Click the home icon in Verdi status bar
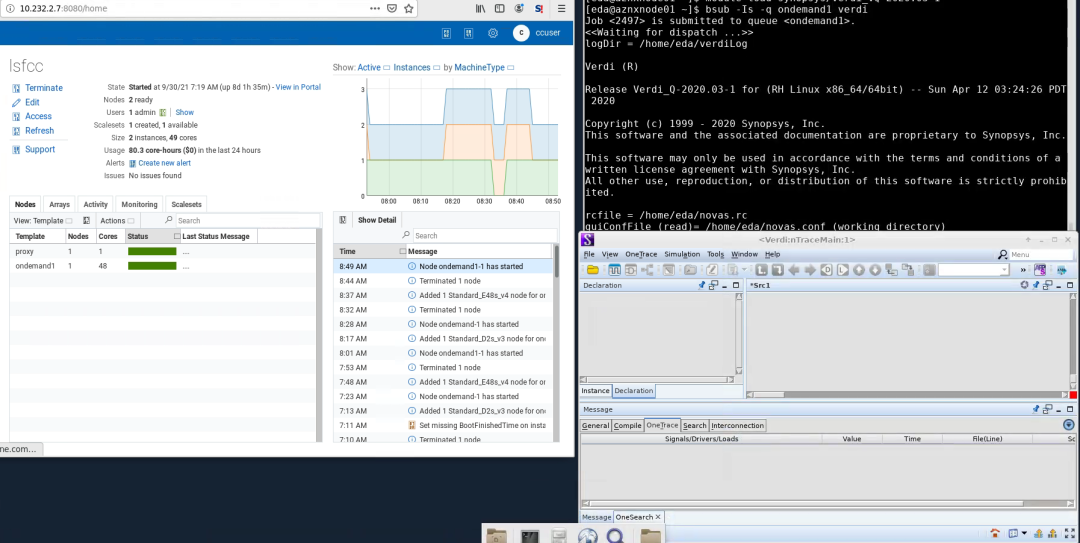Screen dimensions: 1080x543 [995, 533]
